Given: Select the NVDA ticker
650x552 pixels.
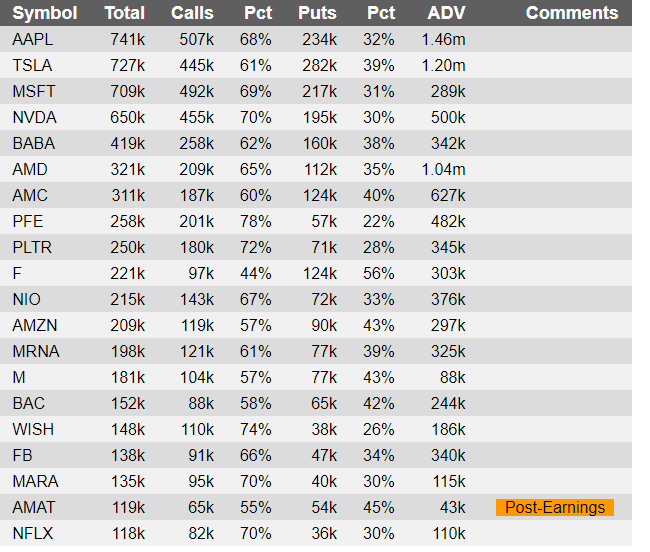Looking at the screenshot, I should click(x=34, y=117).
